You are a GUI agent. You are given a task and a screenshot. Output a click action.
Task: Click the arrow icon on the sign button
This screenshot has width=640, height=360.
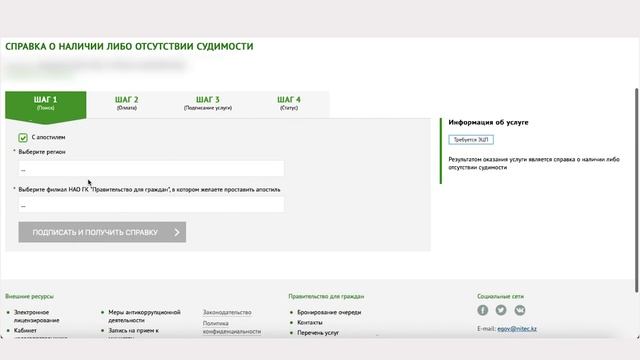tap(177, 232)
